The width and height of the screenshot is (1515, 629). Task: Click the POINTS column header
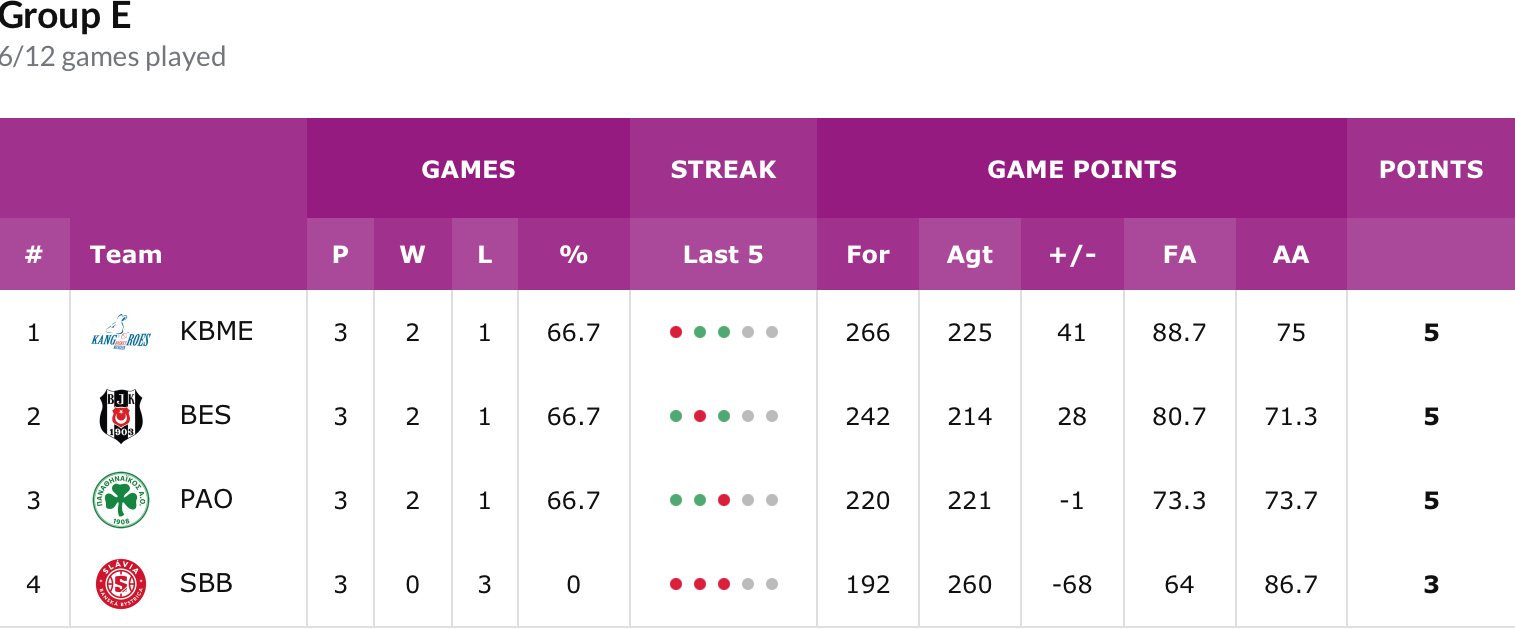coord(1430,170)
